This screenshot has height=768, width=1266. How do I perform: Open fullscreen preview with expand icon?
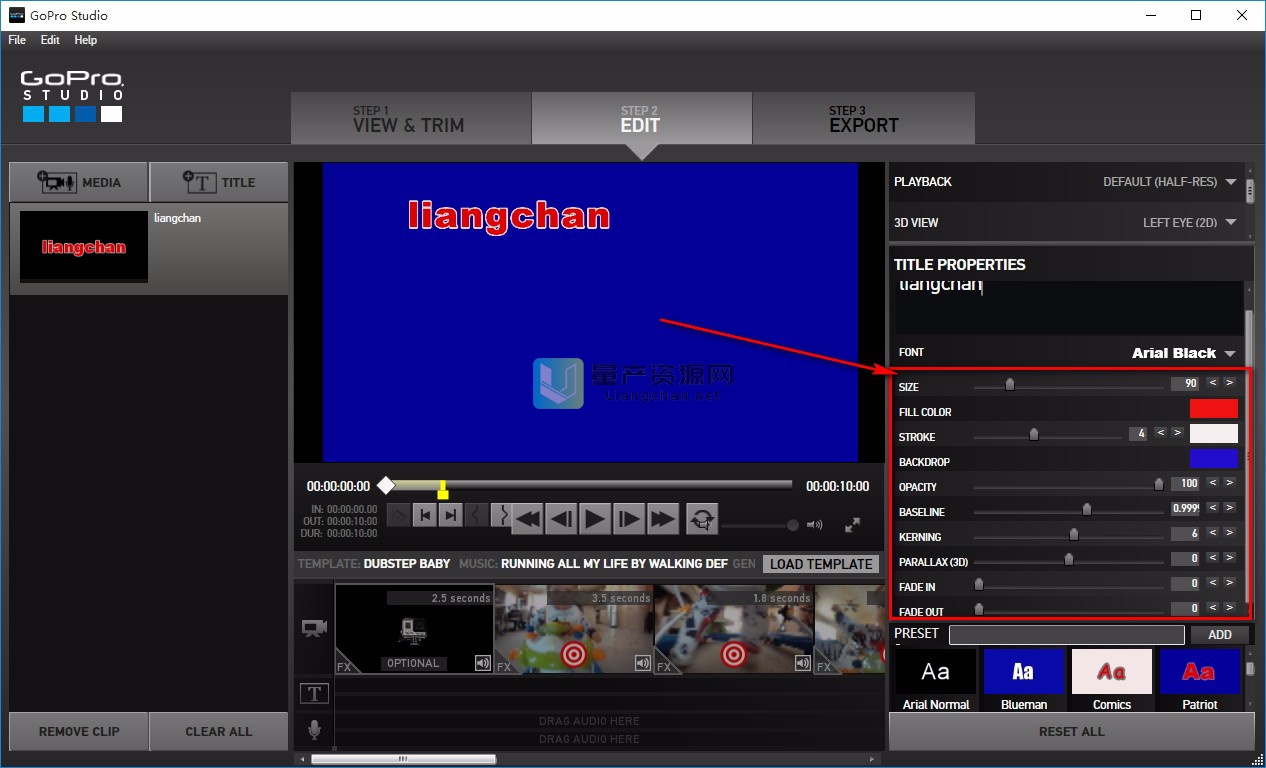[853, 524]
